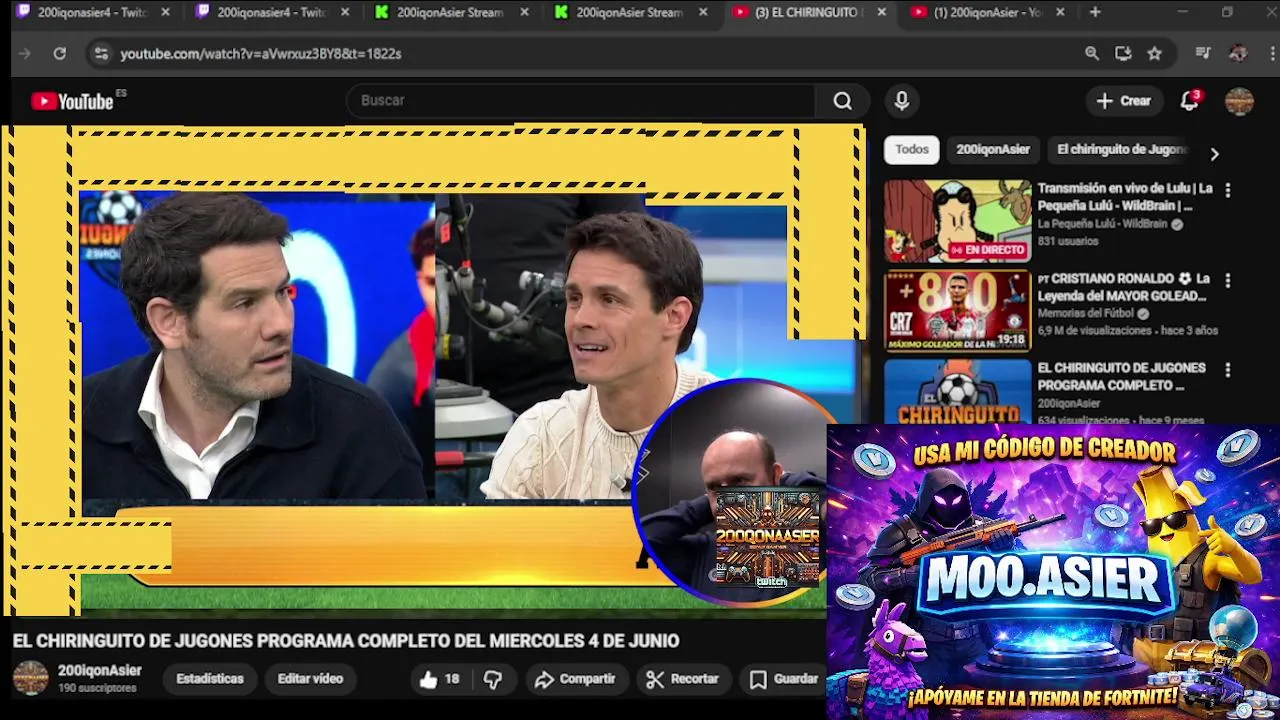Open a new browser tab with plus

pyautogui.click(x=1095, y=13)
